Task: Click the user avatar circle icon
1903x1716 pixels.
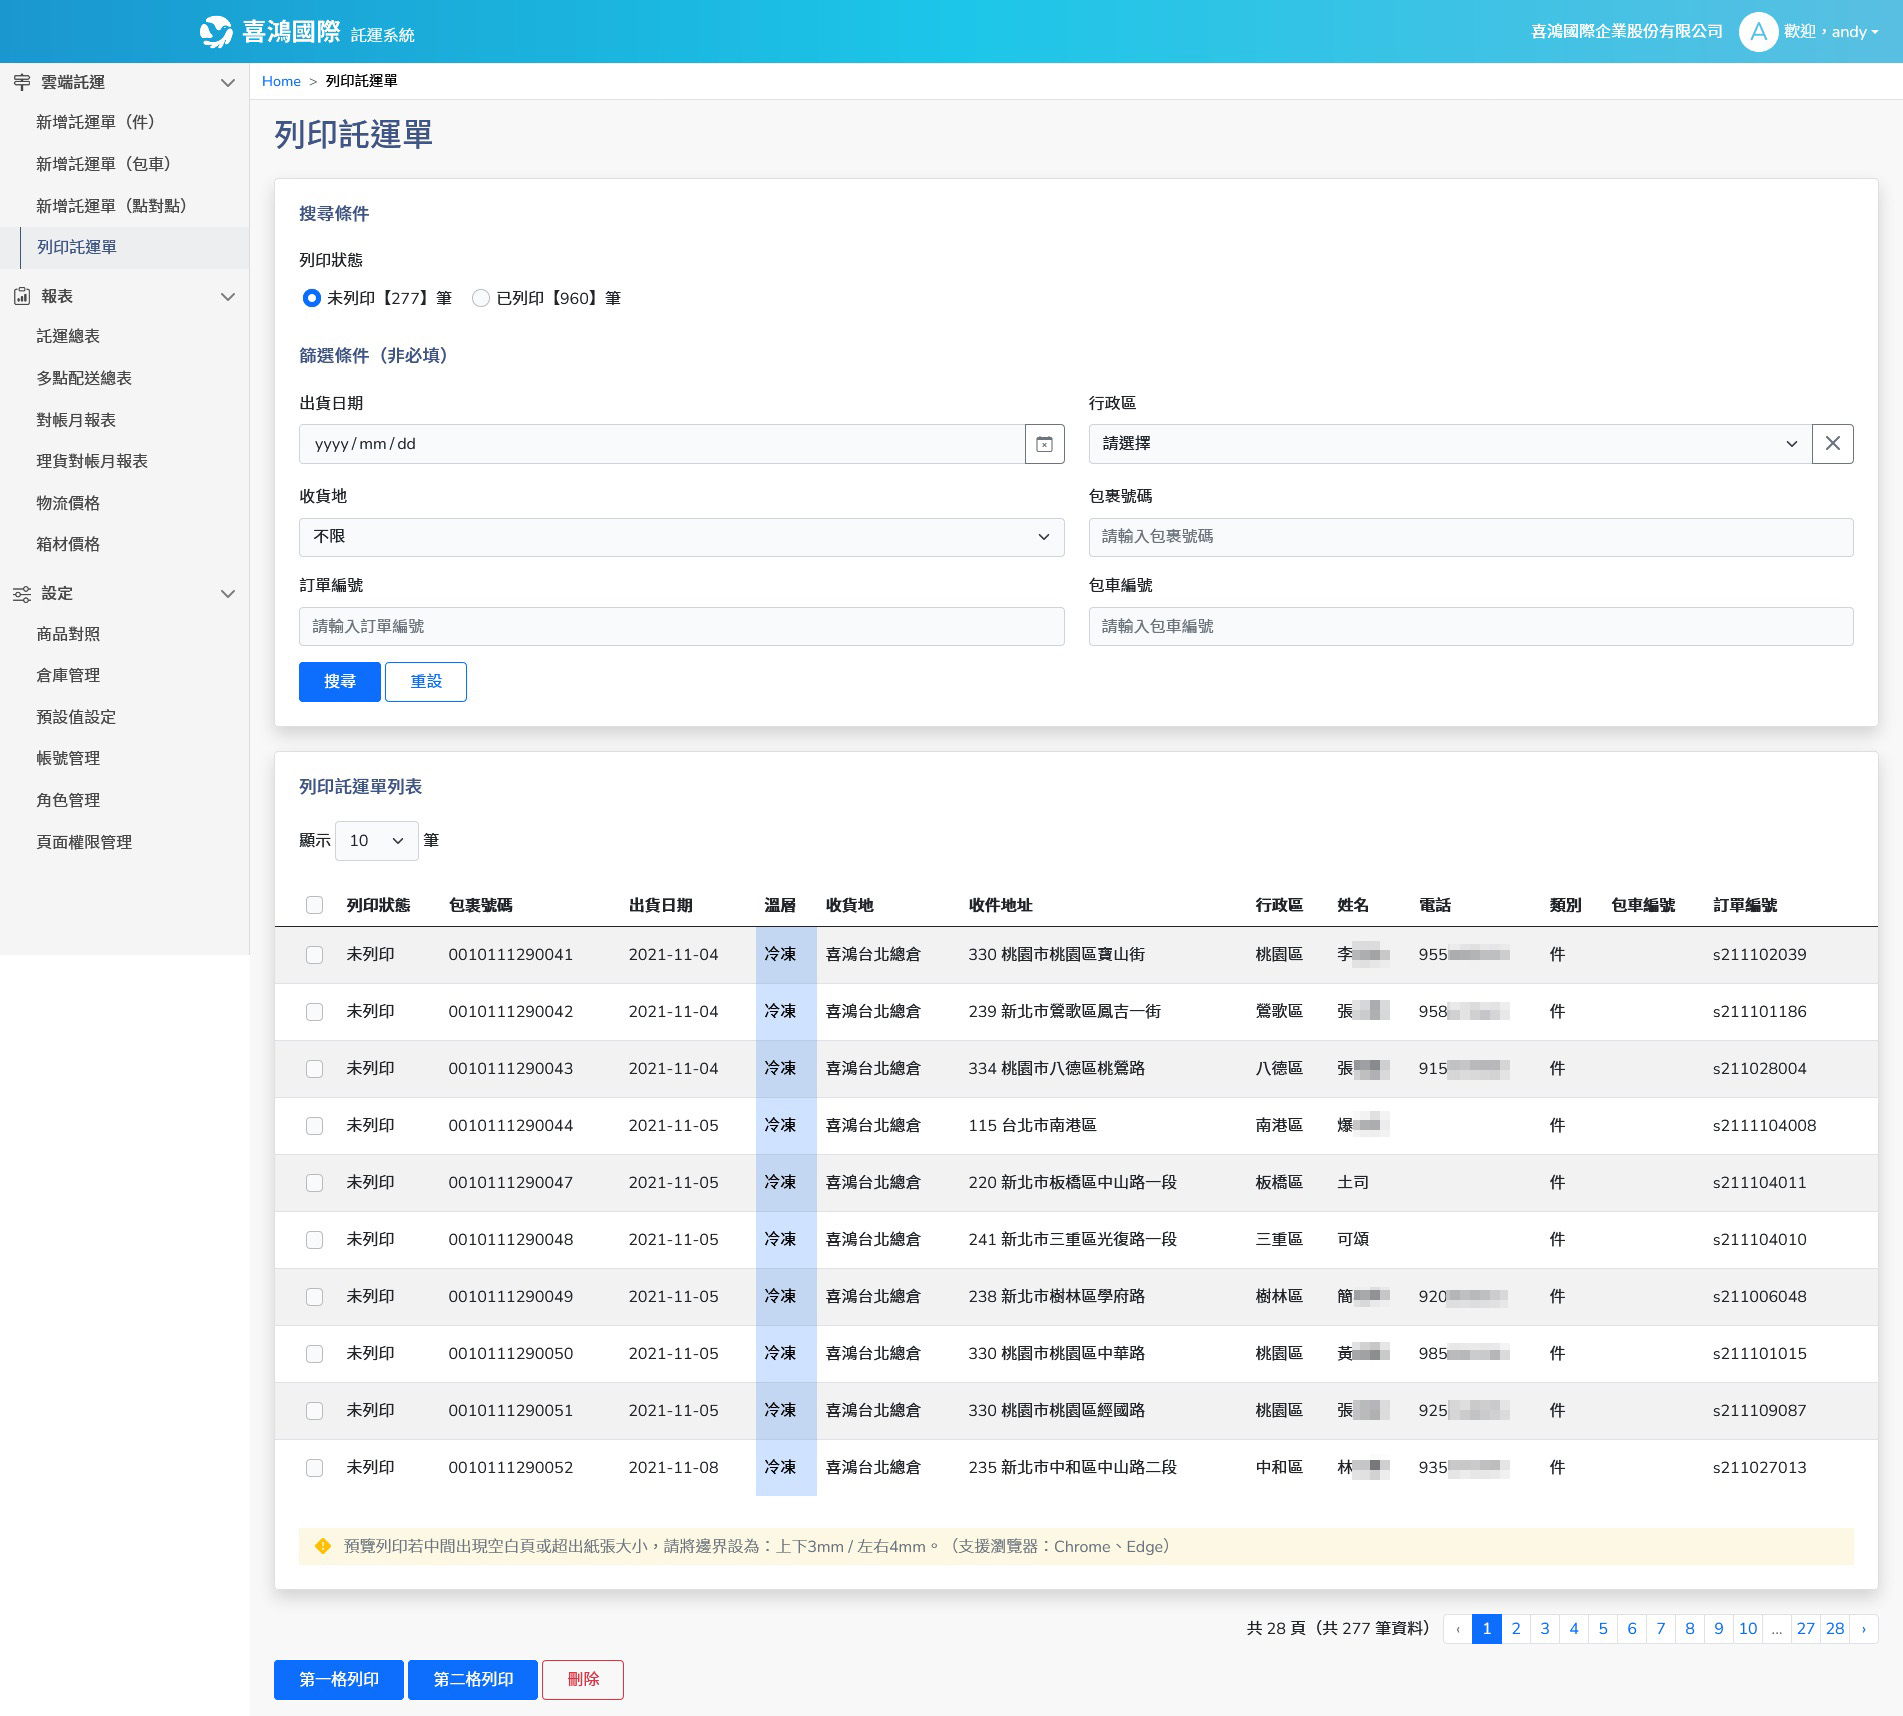Action: pos(1758,32)
